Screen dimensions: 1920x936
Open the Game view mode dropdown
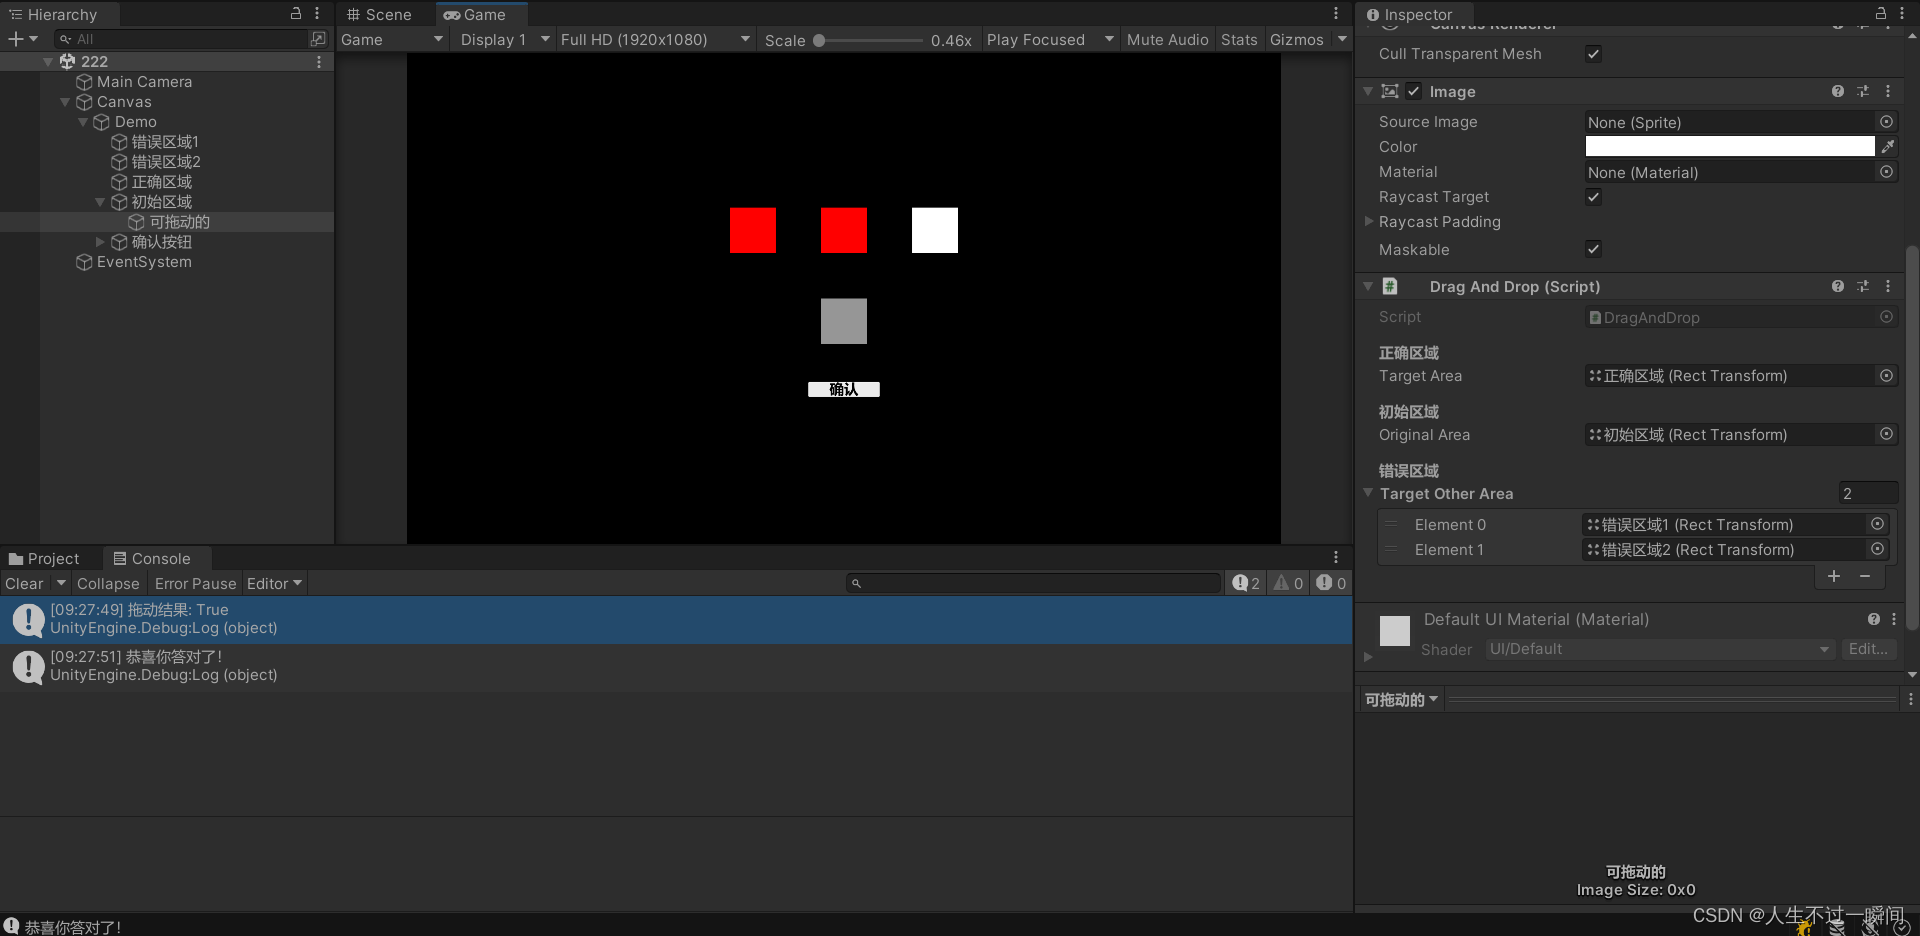pyautogui.click(x=392, y=39)
